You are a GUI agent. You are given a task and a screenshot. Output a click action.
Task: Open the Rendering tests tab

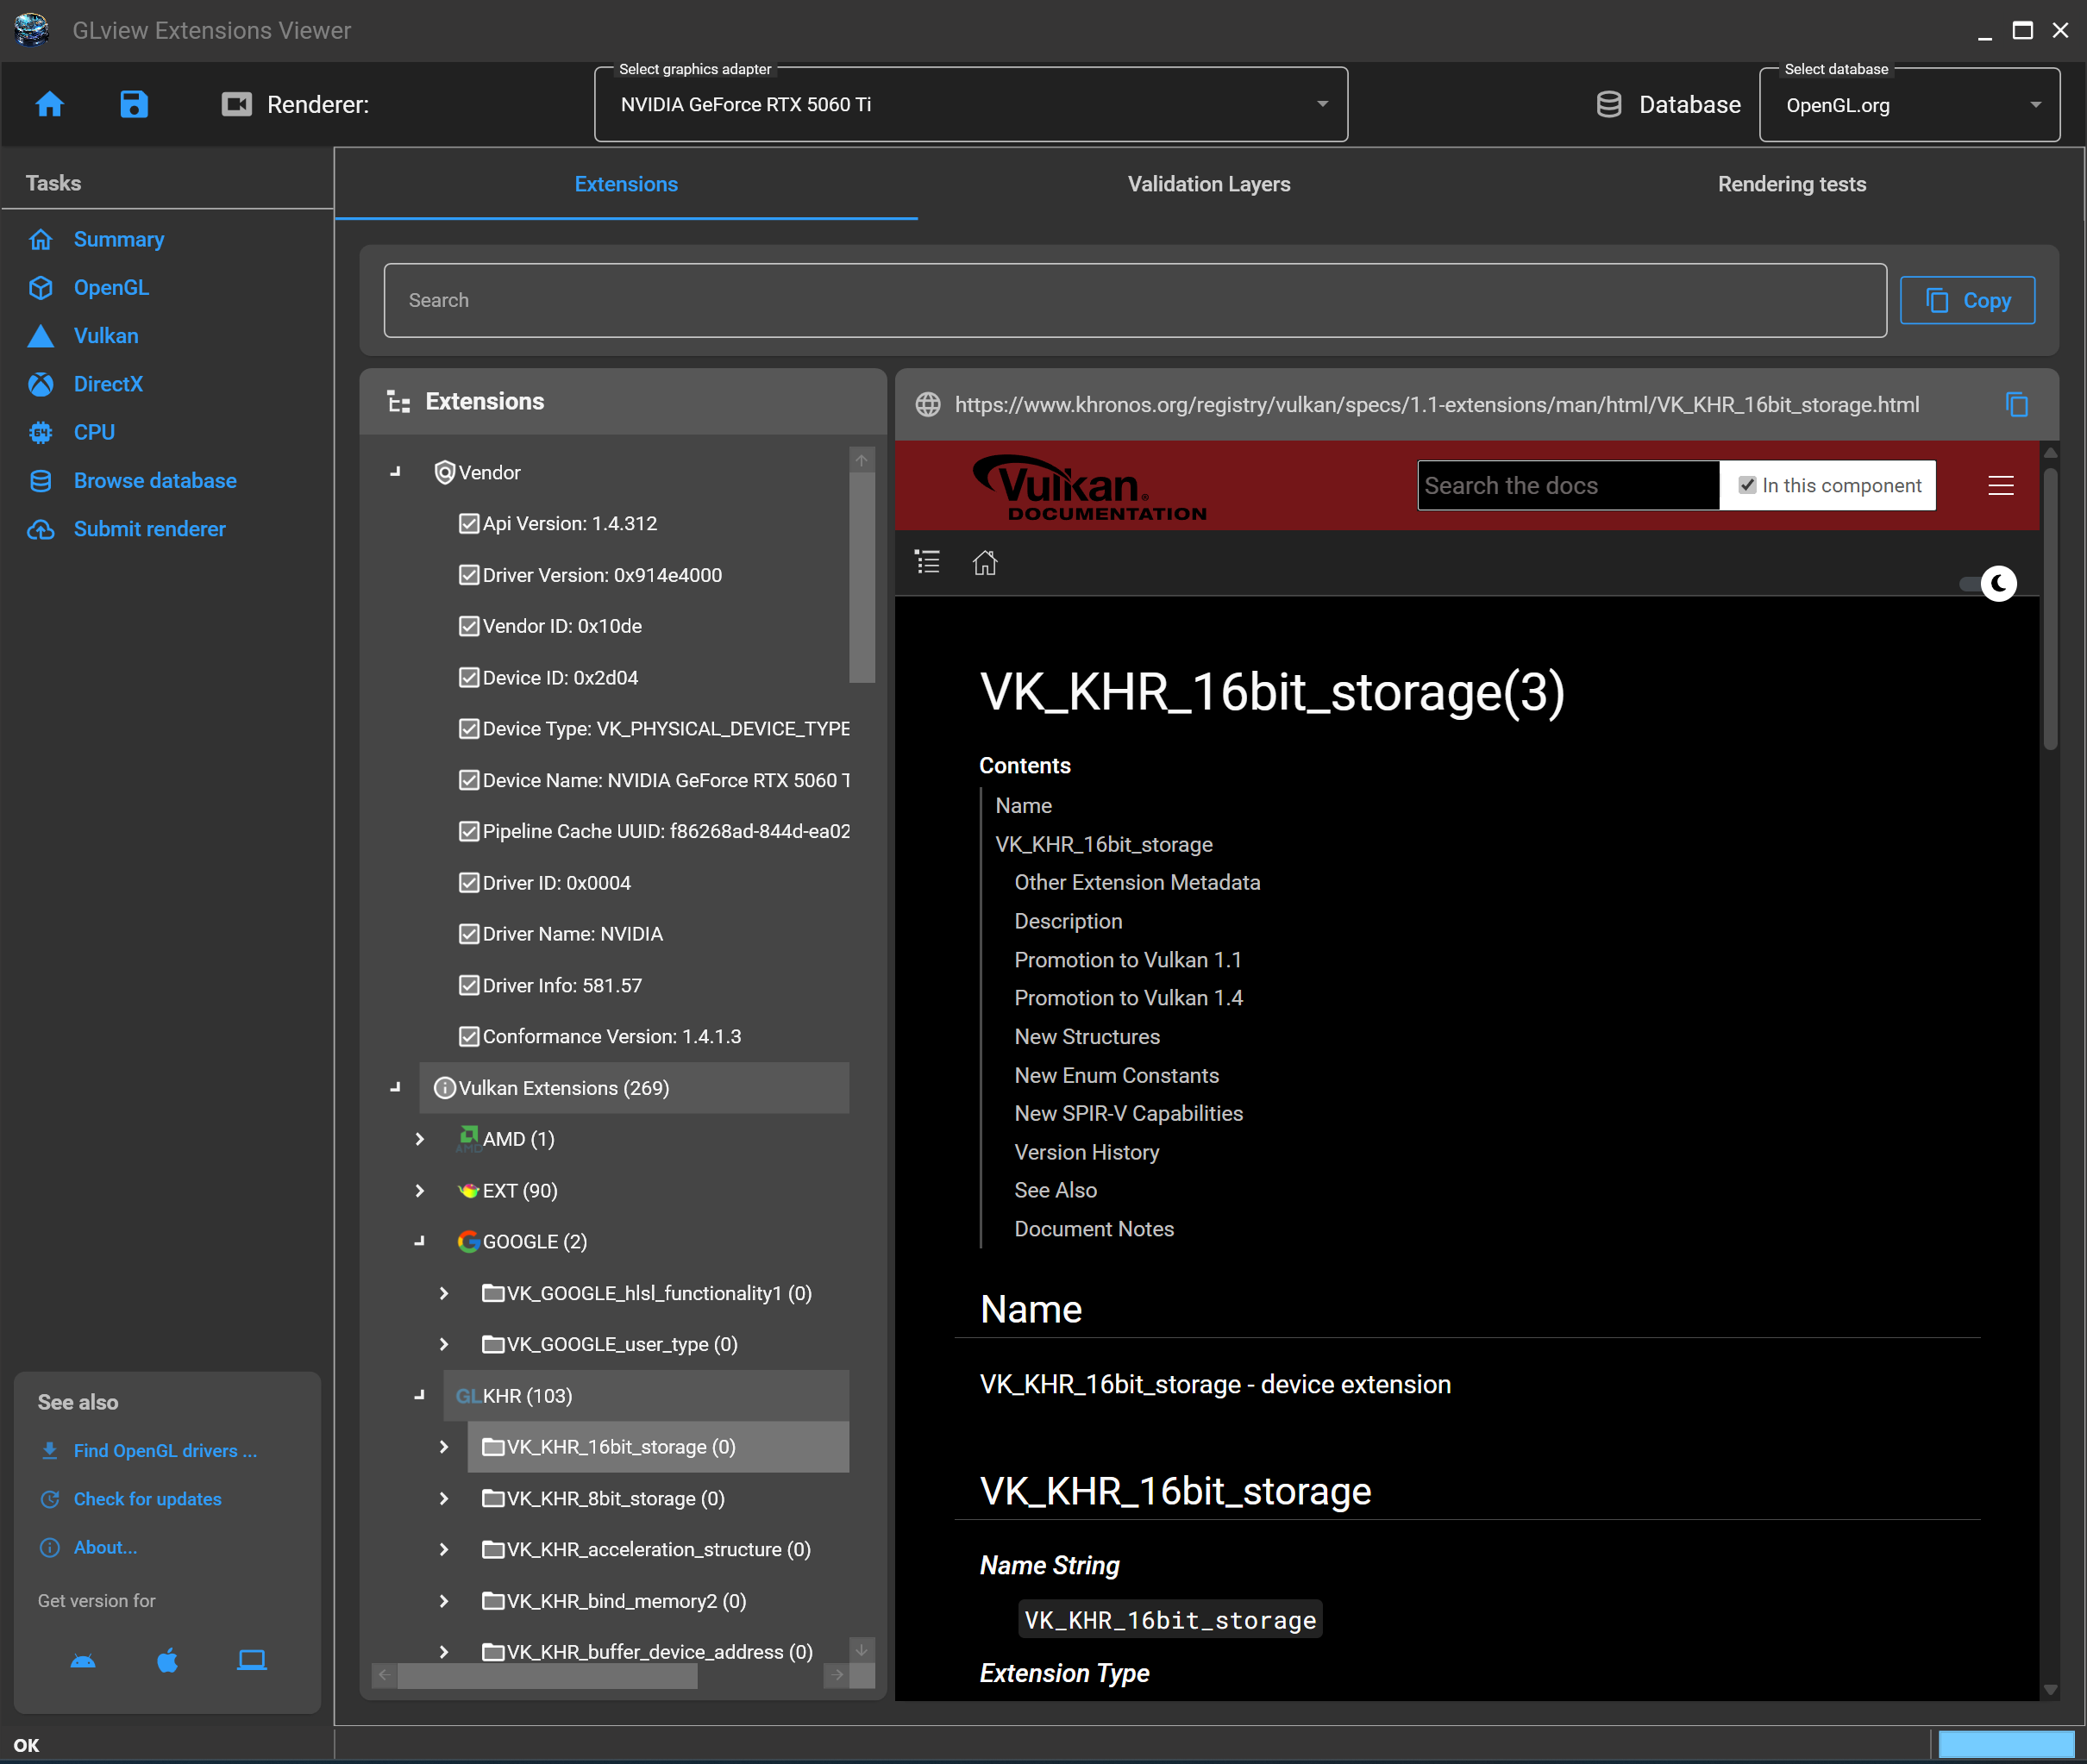(1791, 184)
